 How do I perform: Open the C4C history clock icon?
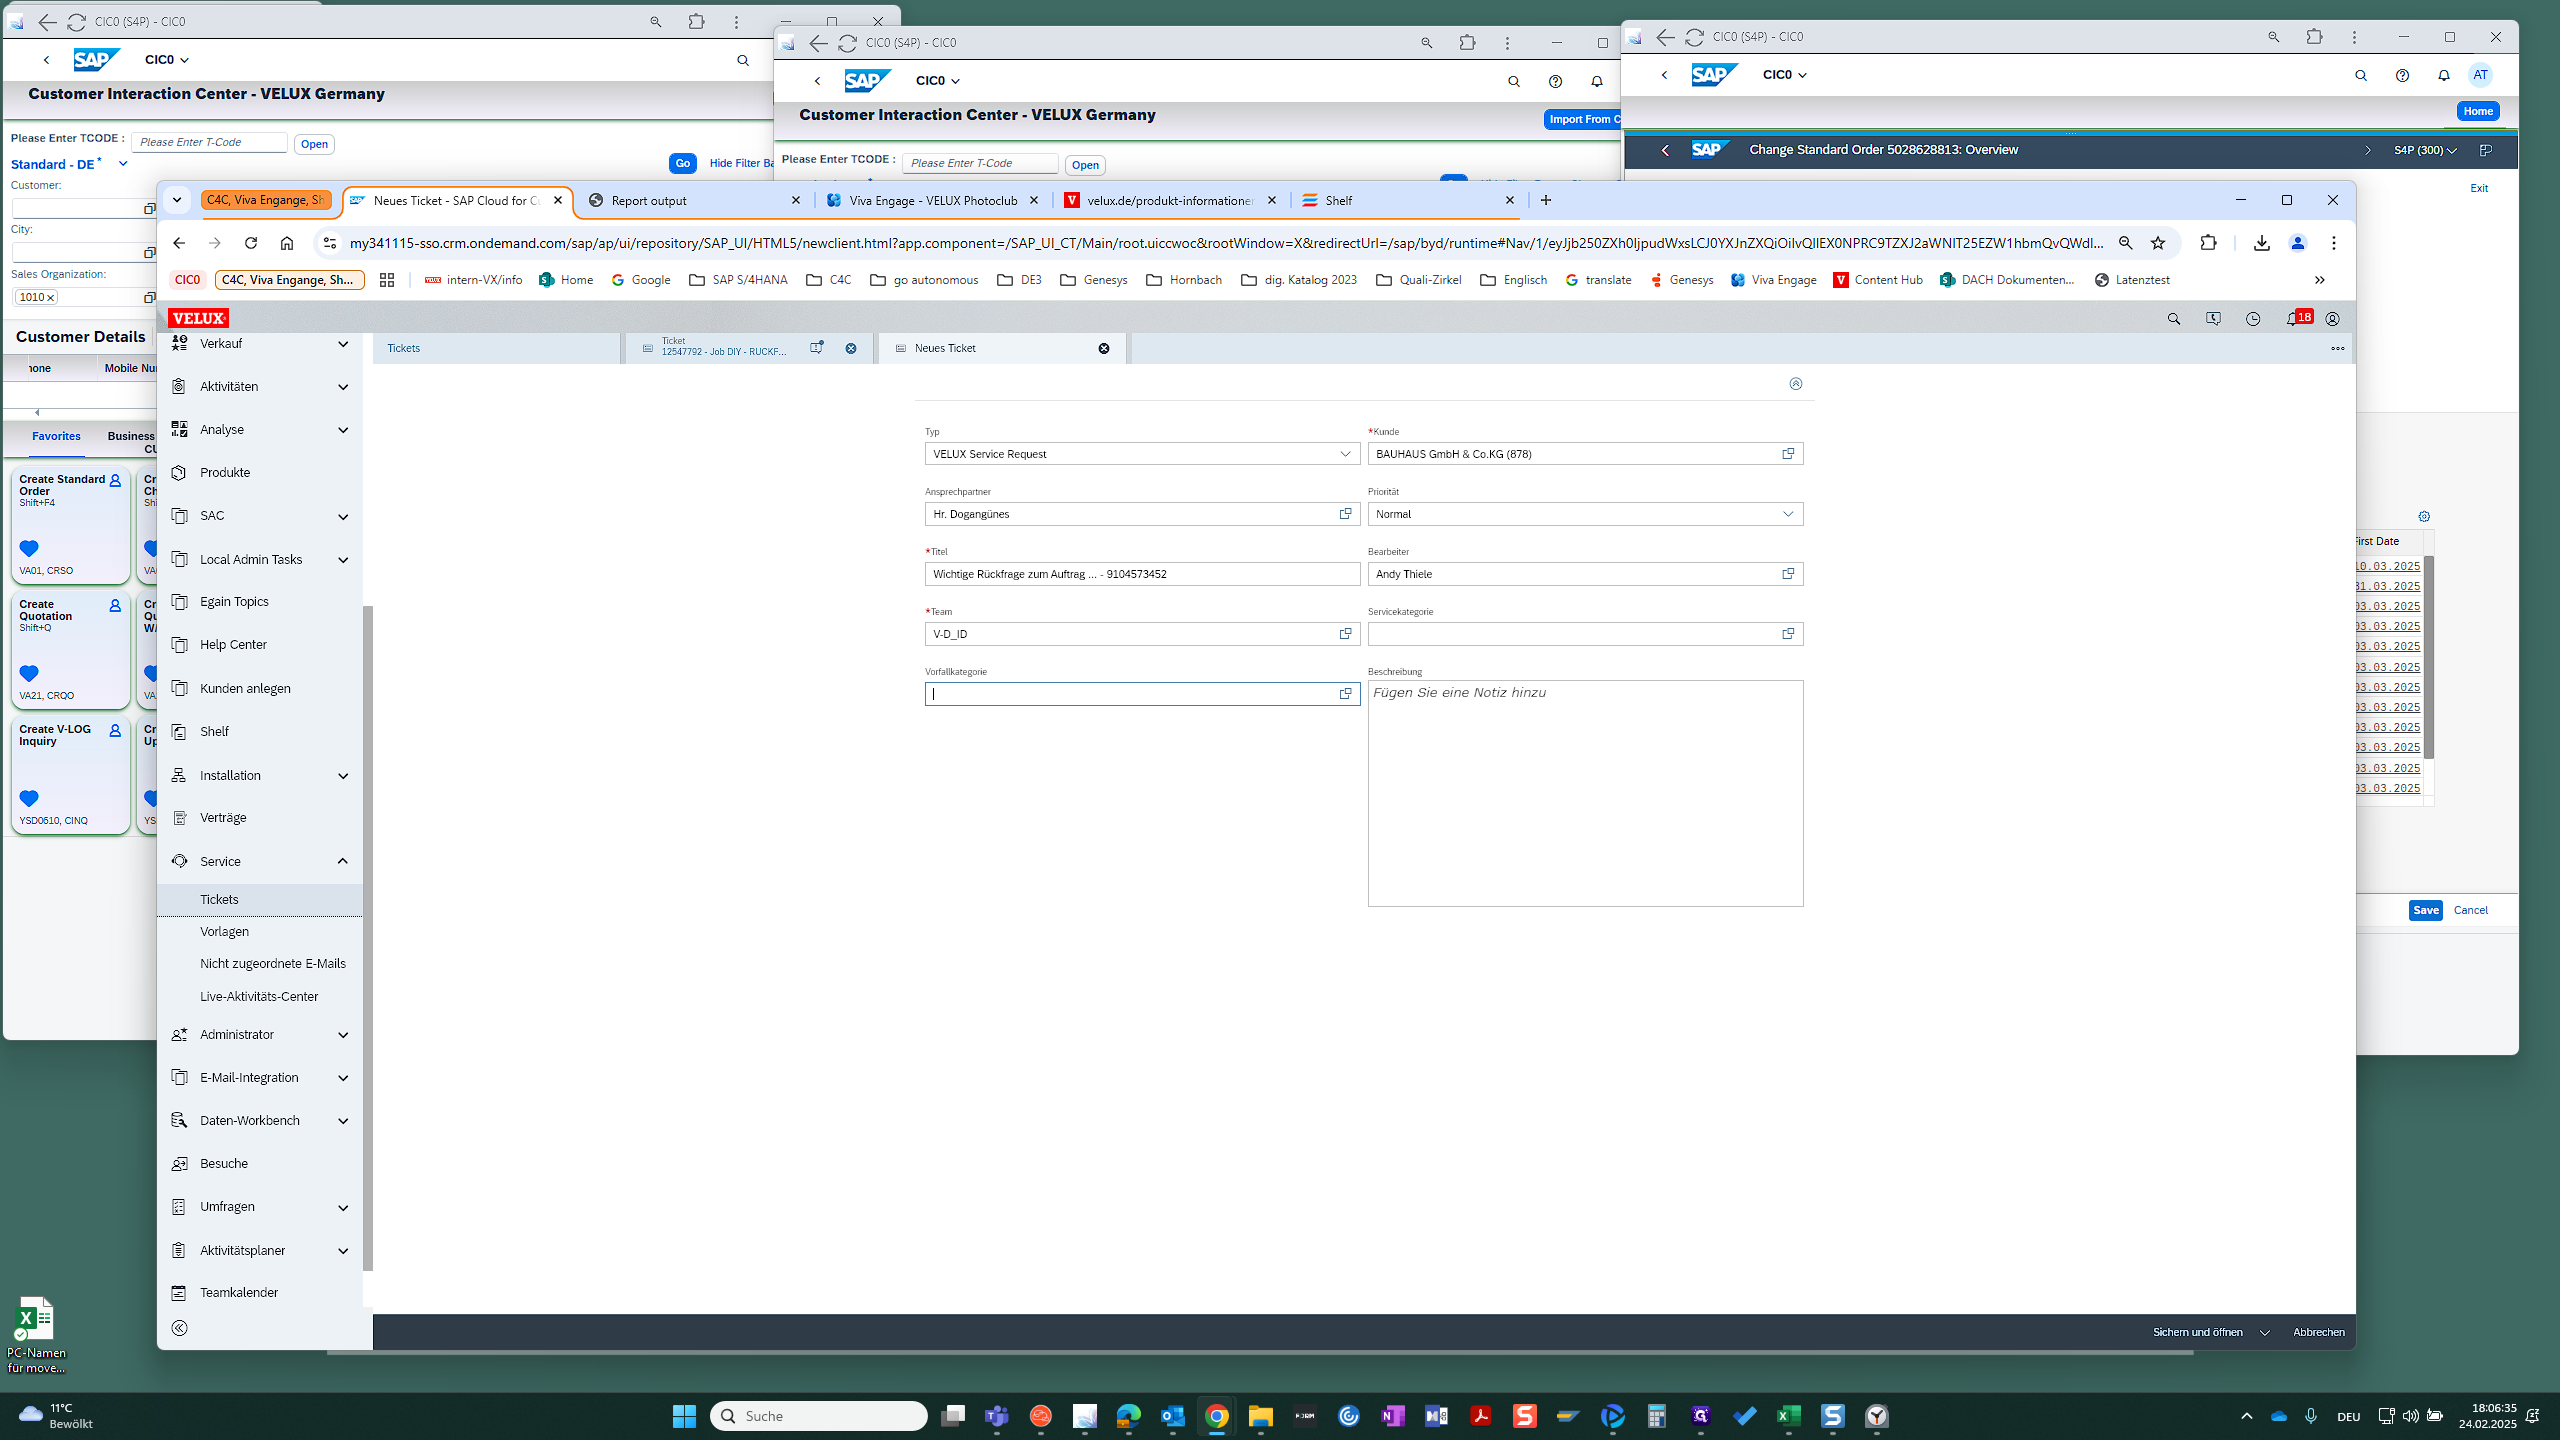click(2253, 319)
